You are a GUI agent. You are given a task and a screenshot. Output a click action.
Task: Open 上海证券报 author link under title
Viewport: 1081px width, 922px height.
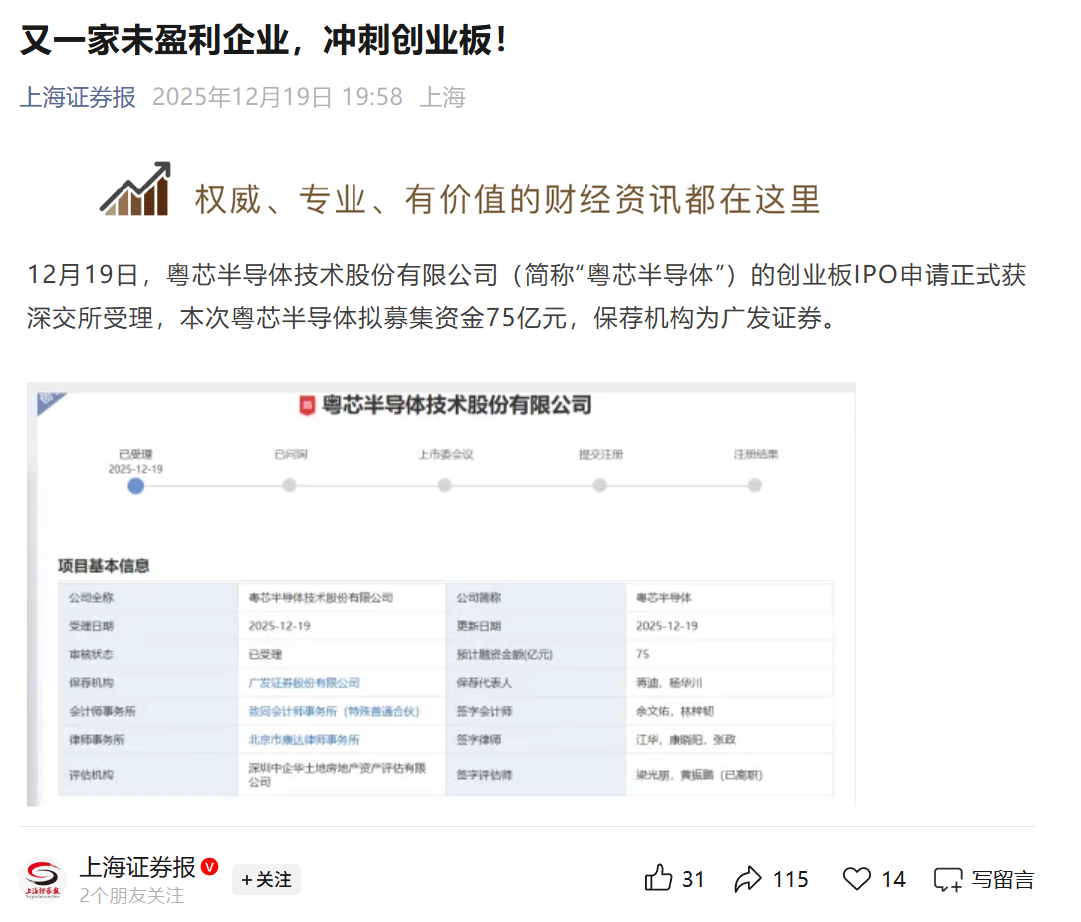(78, 97)
